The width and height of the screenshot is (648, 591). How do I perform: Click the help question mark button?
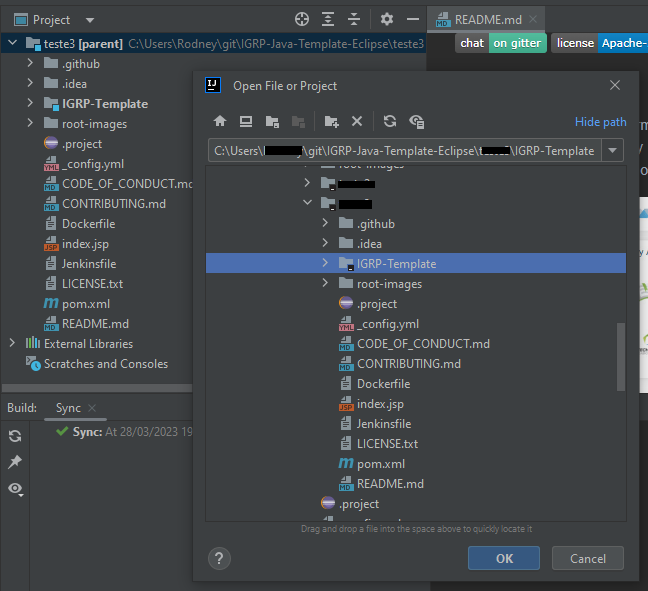click(219, 559)
